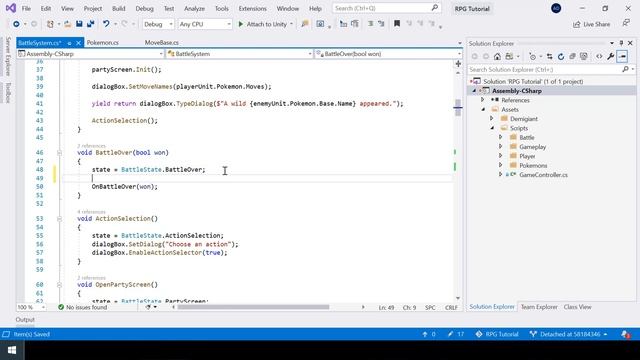
Task: Expand the Pokemons folder
Action: [x=501, y=165]
